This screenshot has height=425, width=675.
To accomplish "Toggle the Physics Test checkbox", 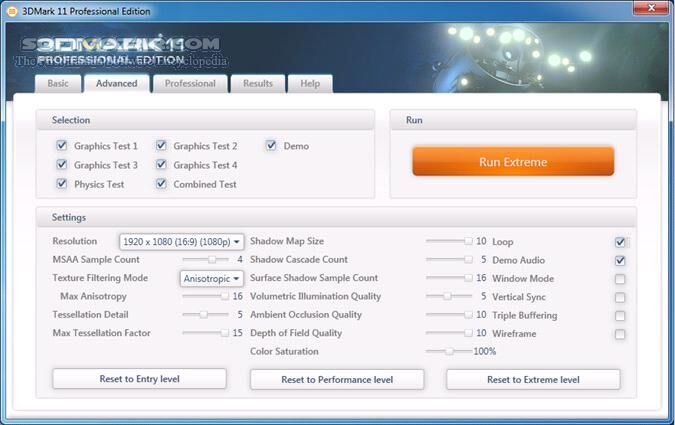I will [62, 184].
